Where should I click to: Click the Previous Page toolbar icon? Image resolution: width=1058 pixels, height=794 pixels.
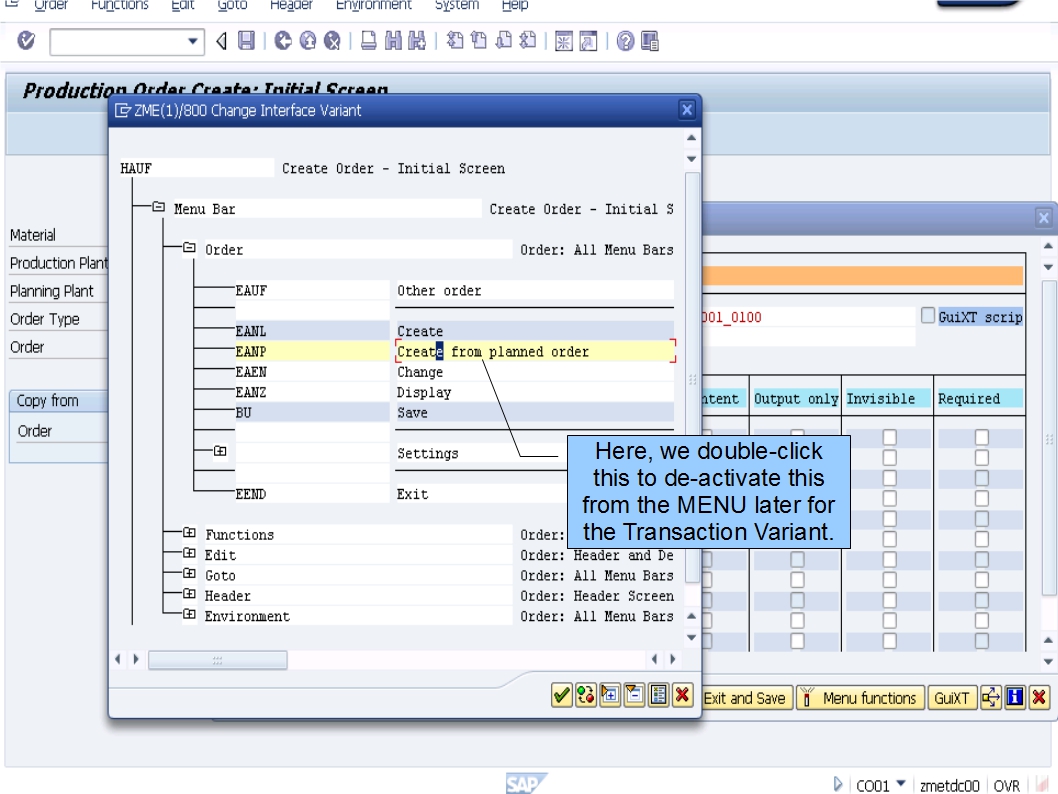(x=479, y=41)
